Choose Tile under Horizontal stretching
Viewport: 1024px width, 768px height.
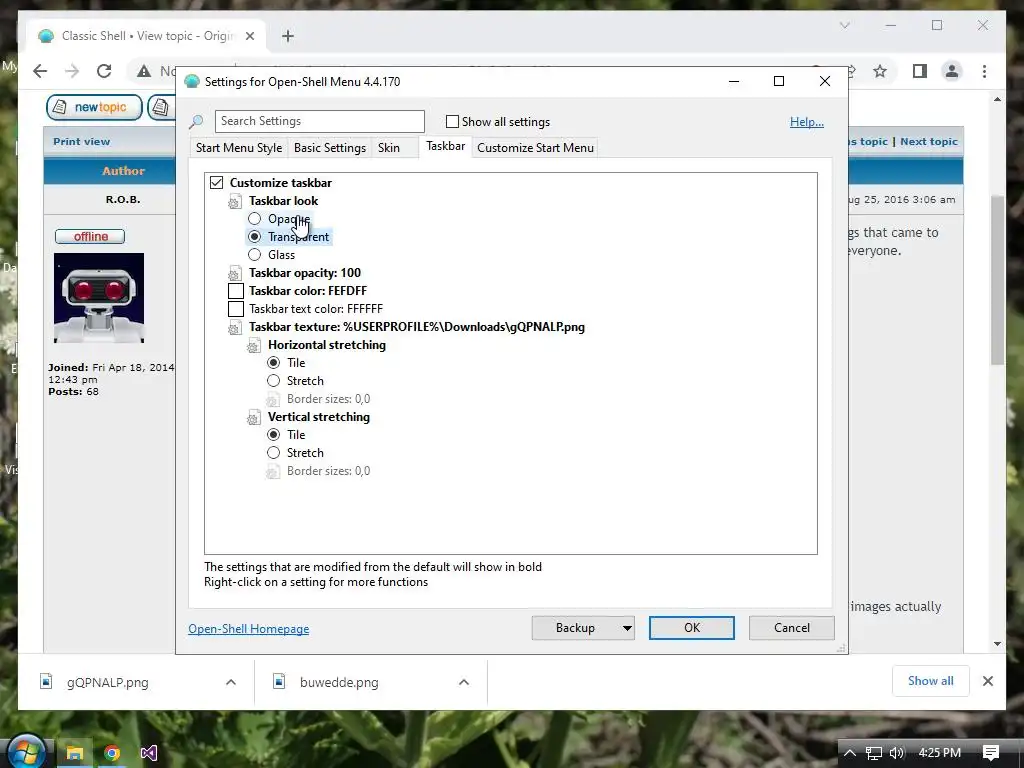pos(274,362)
